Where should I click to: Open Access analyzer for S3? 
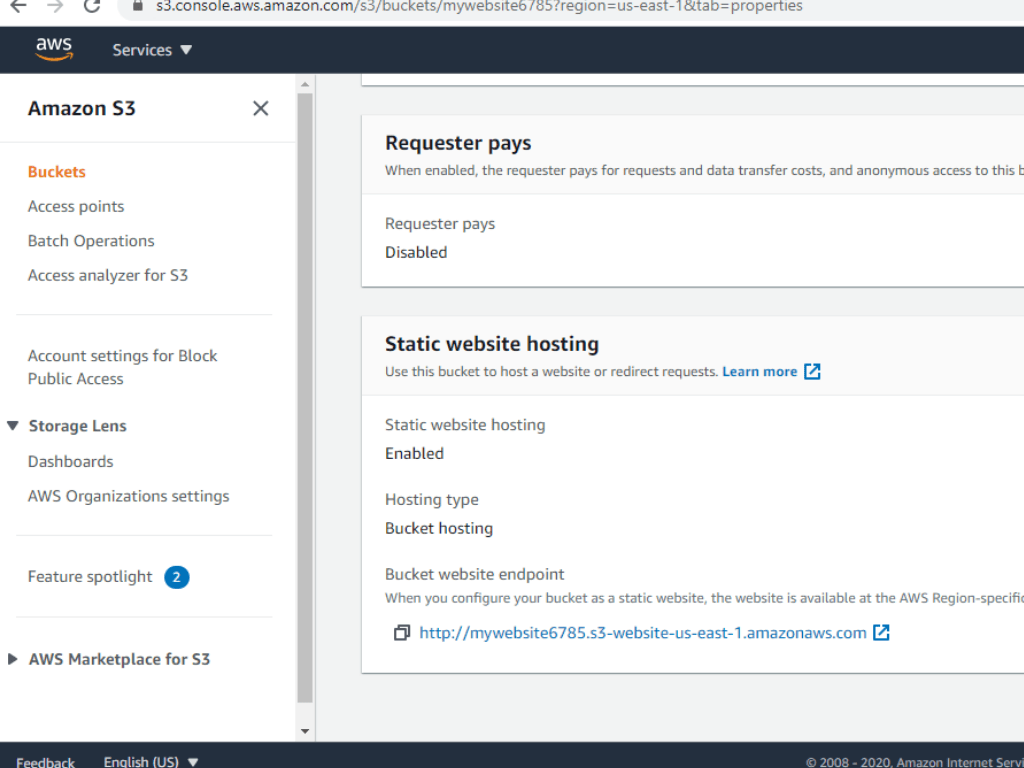[x=107, y=275]
